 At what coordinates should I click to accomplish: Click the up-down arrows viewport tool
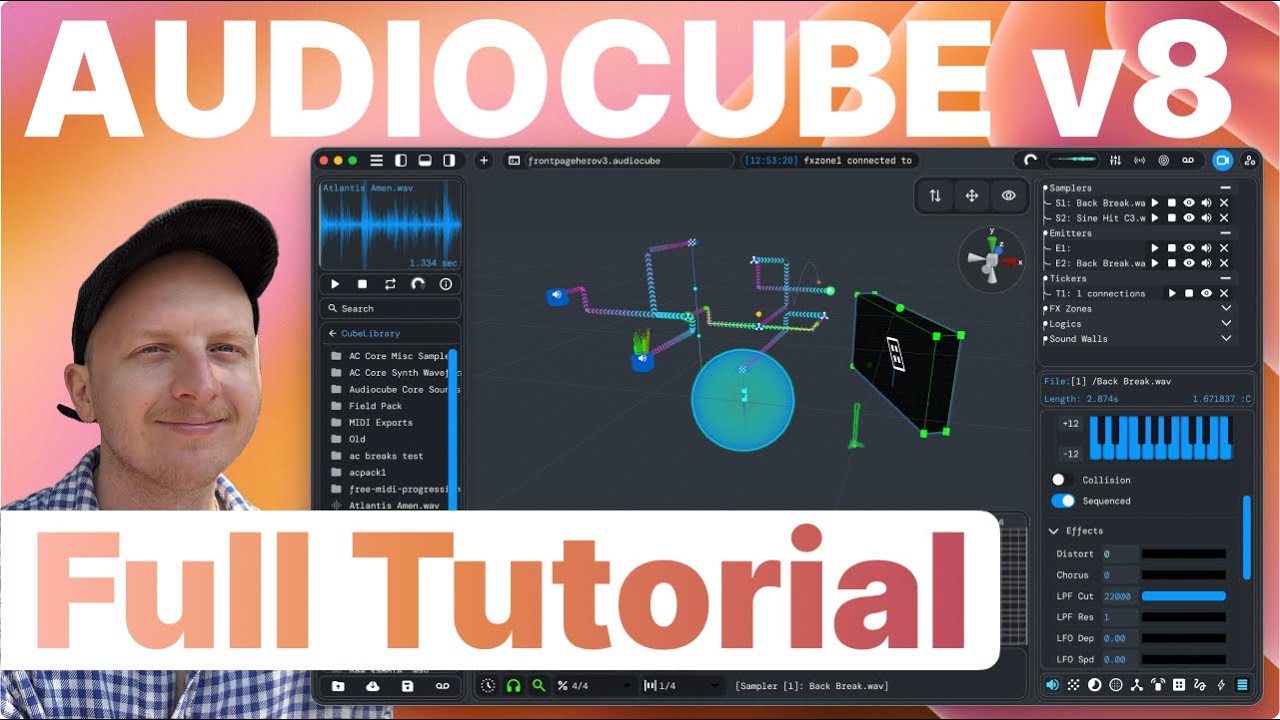coord(935,196)
